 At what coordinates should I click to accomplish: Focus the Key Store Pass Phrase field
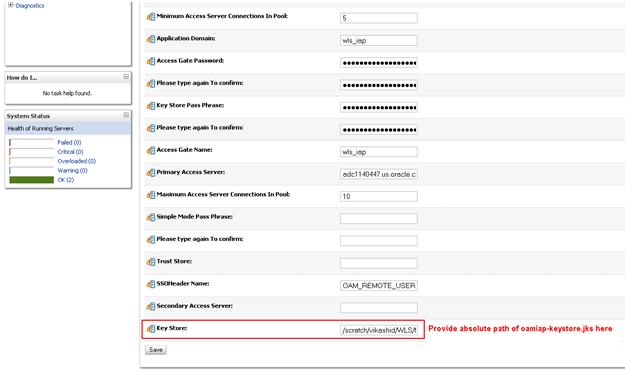[379, 107]
